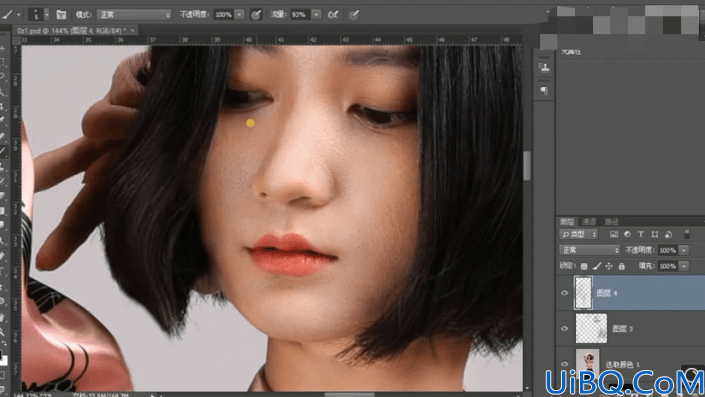Screen dimensions: 705x397
Task: Filter for shape layers icon
Action: coord(655,234)
